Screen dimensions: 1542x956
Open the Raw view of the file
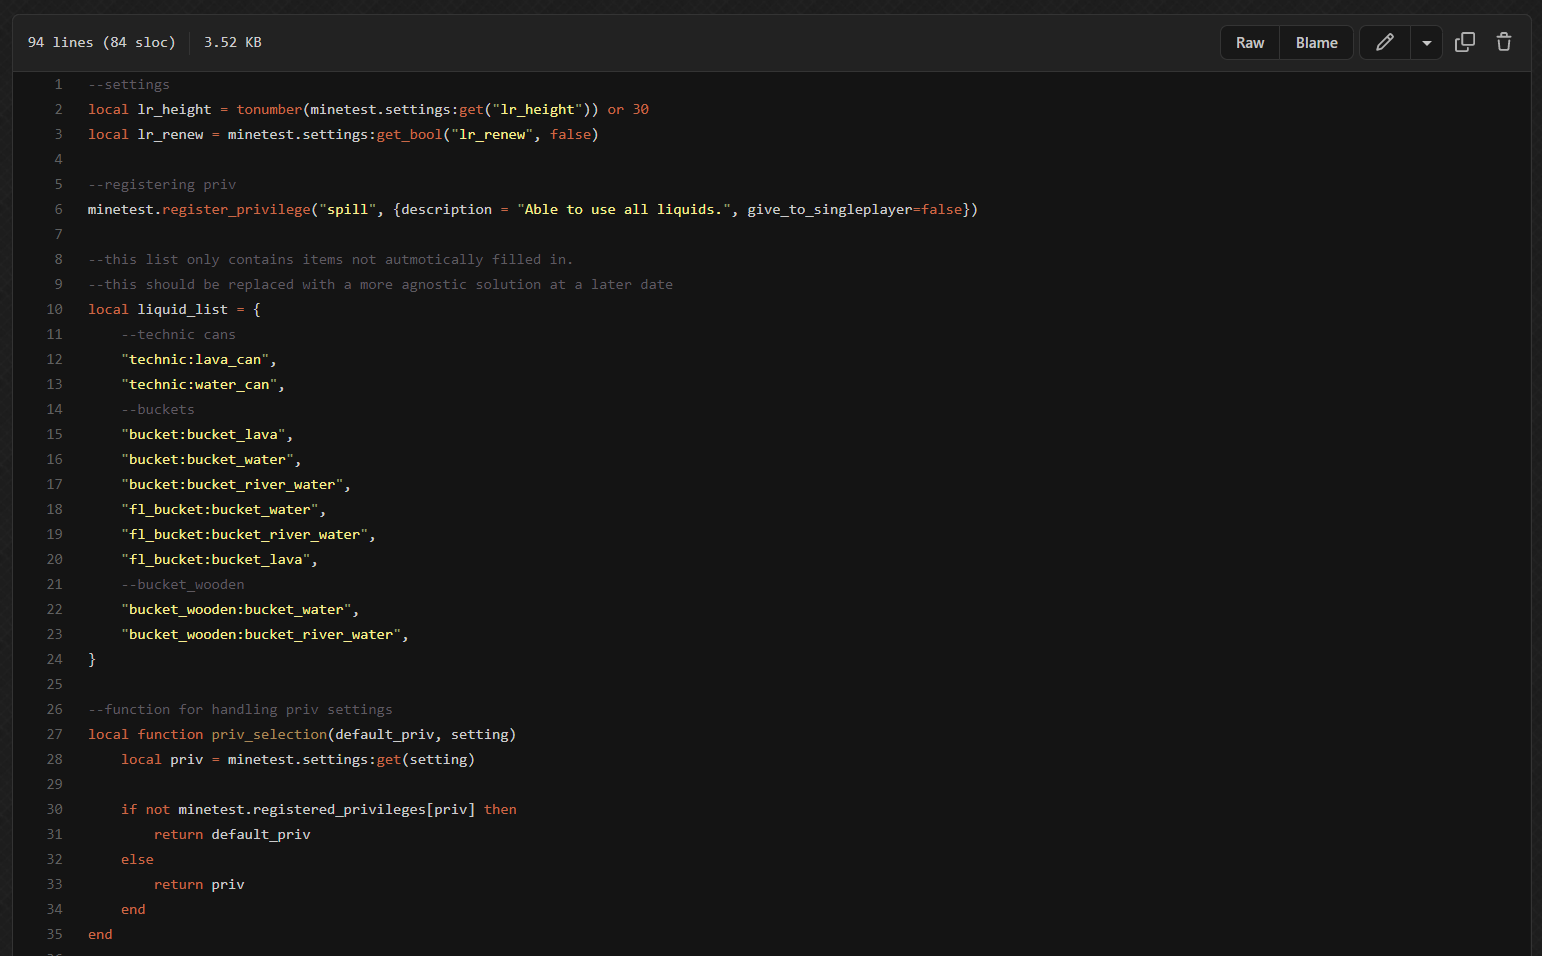click(1249, 43)
